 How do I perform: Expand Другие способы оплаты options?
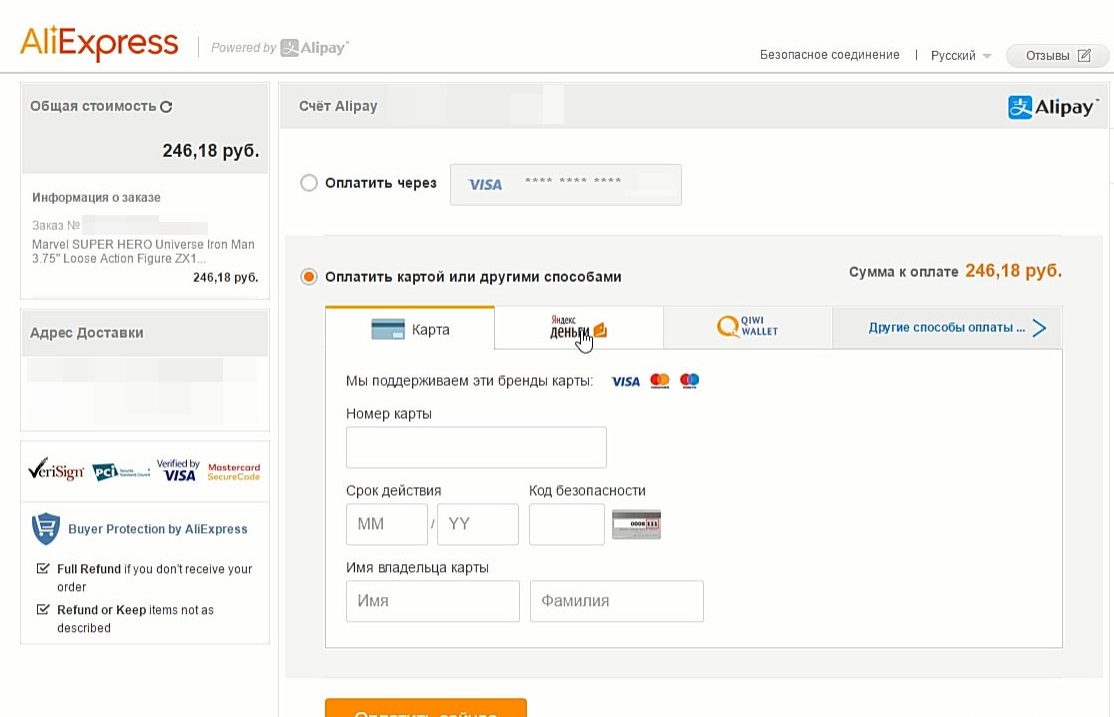coord(956,328)
